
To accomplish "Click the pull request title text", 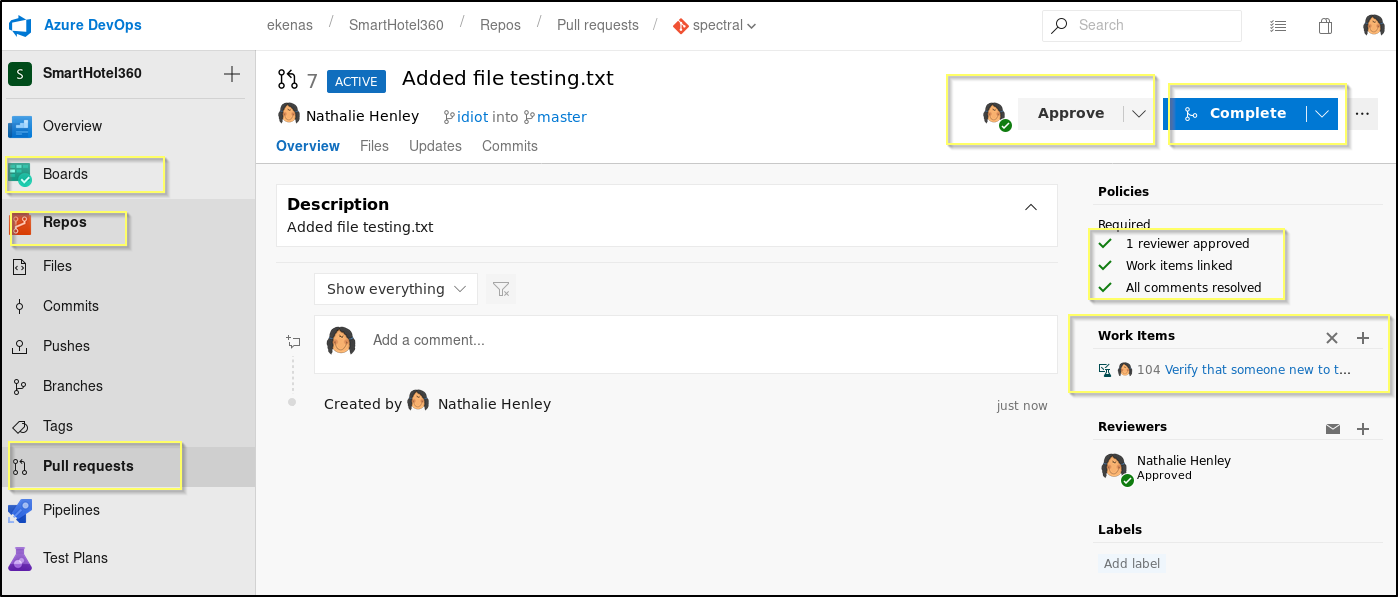I will coord(508,78).
